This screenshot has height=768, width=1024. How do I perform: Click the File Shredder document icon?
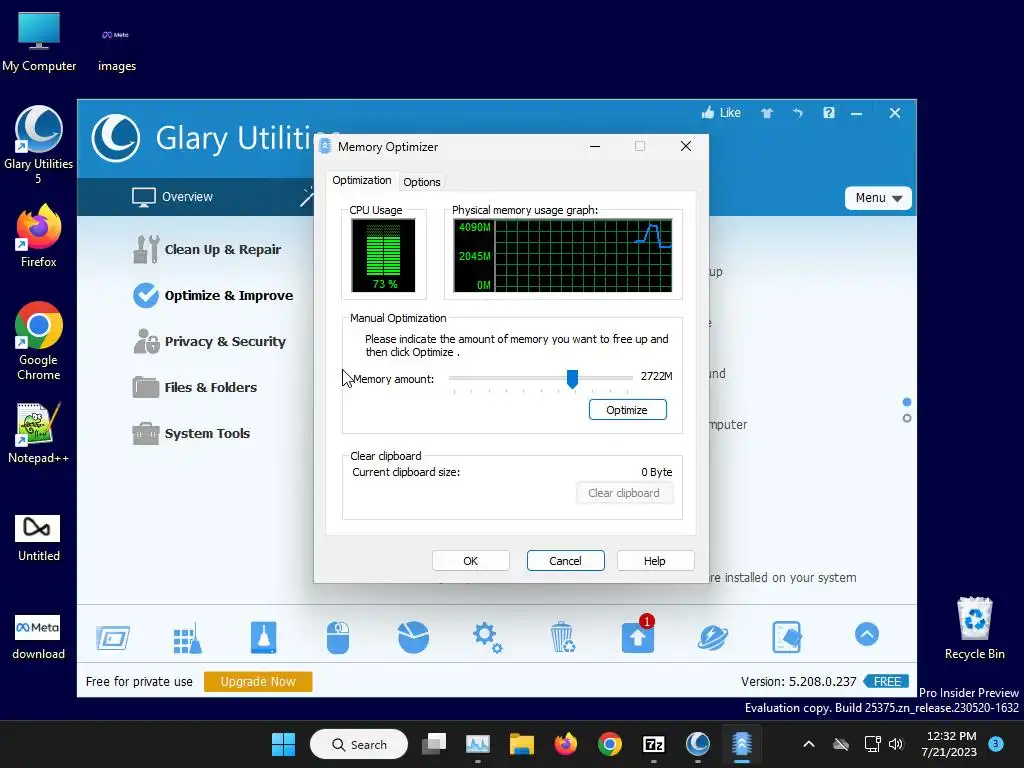786,637
